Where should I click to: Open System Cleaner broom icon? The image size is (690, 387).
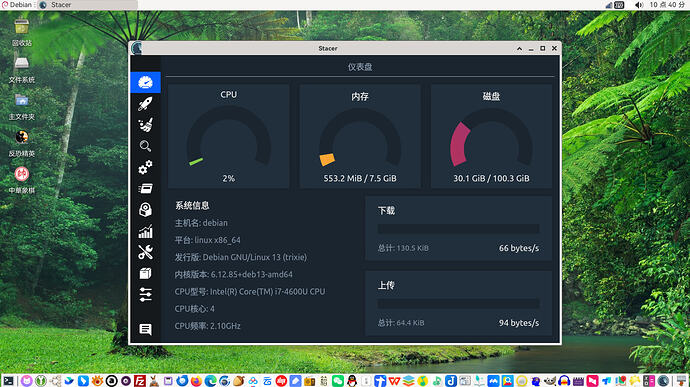click(x=145, y=125)
